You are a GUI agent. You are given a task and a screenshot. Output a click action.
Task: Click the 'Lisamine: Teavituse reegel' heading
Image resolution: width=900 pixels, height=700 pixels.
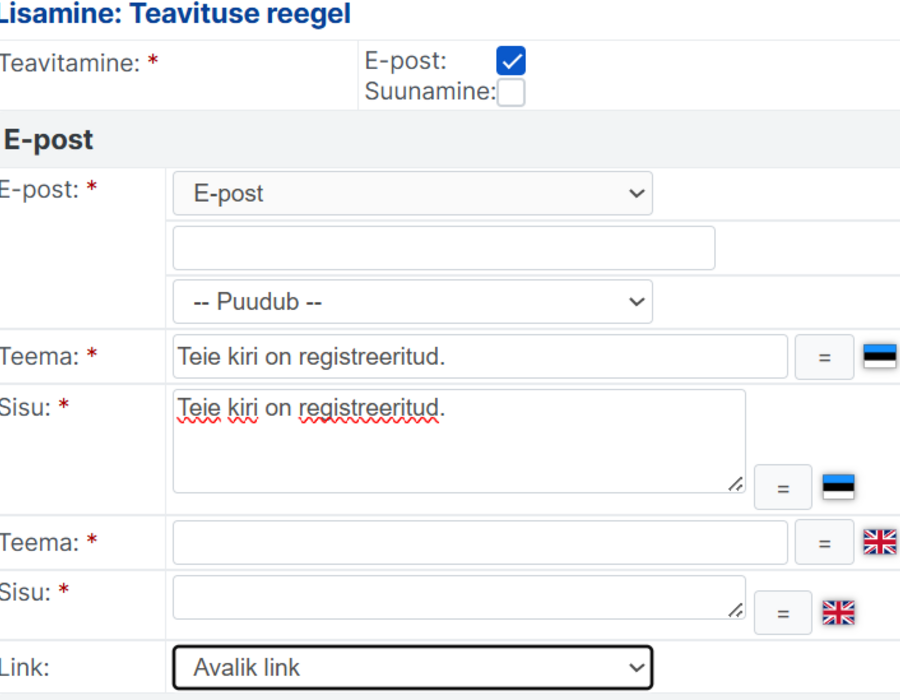tap(174, 14)
